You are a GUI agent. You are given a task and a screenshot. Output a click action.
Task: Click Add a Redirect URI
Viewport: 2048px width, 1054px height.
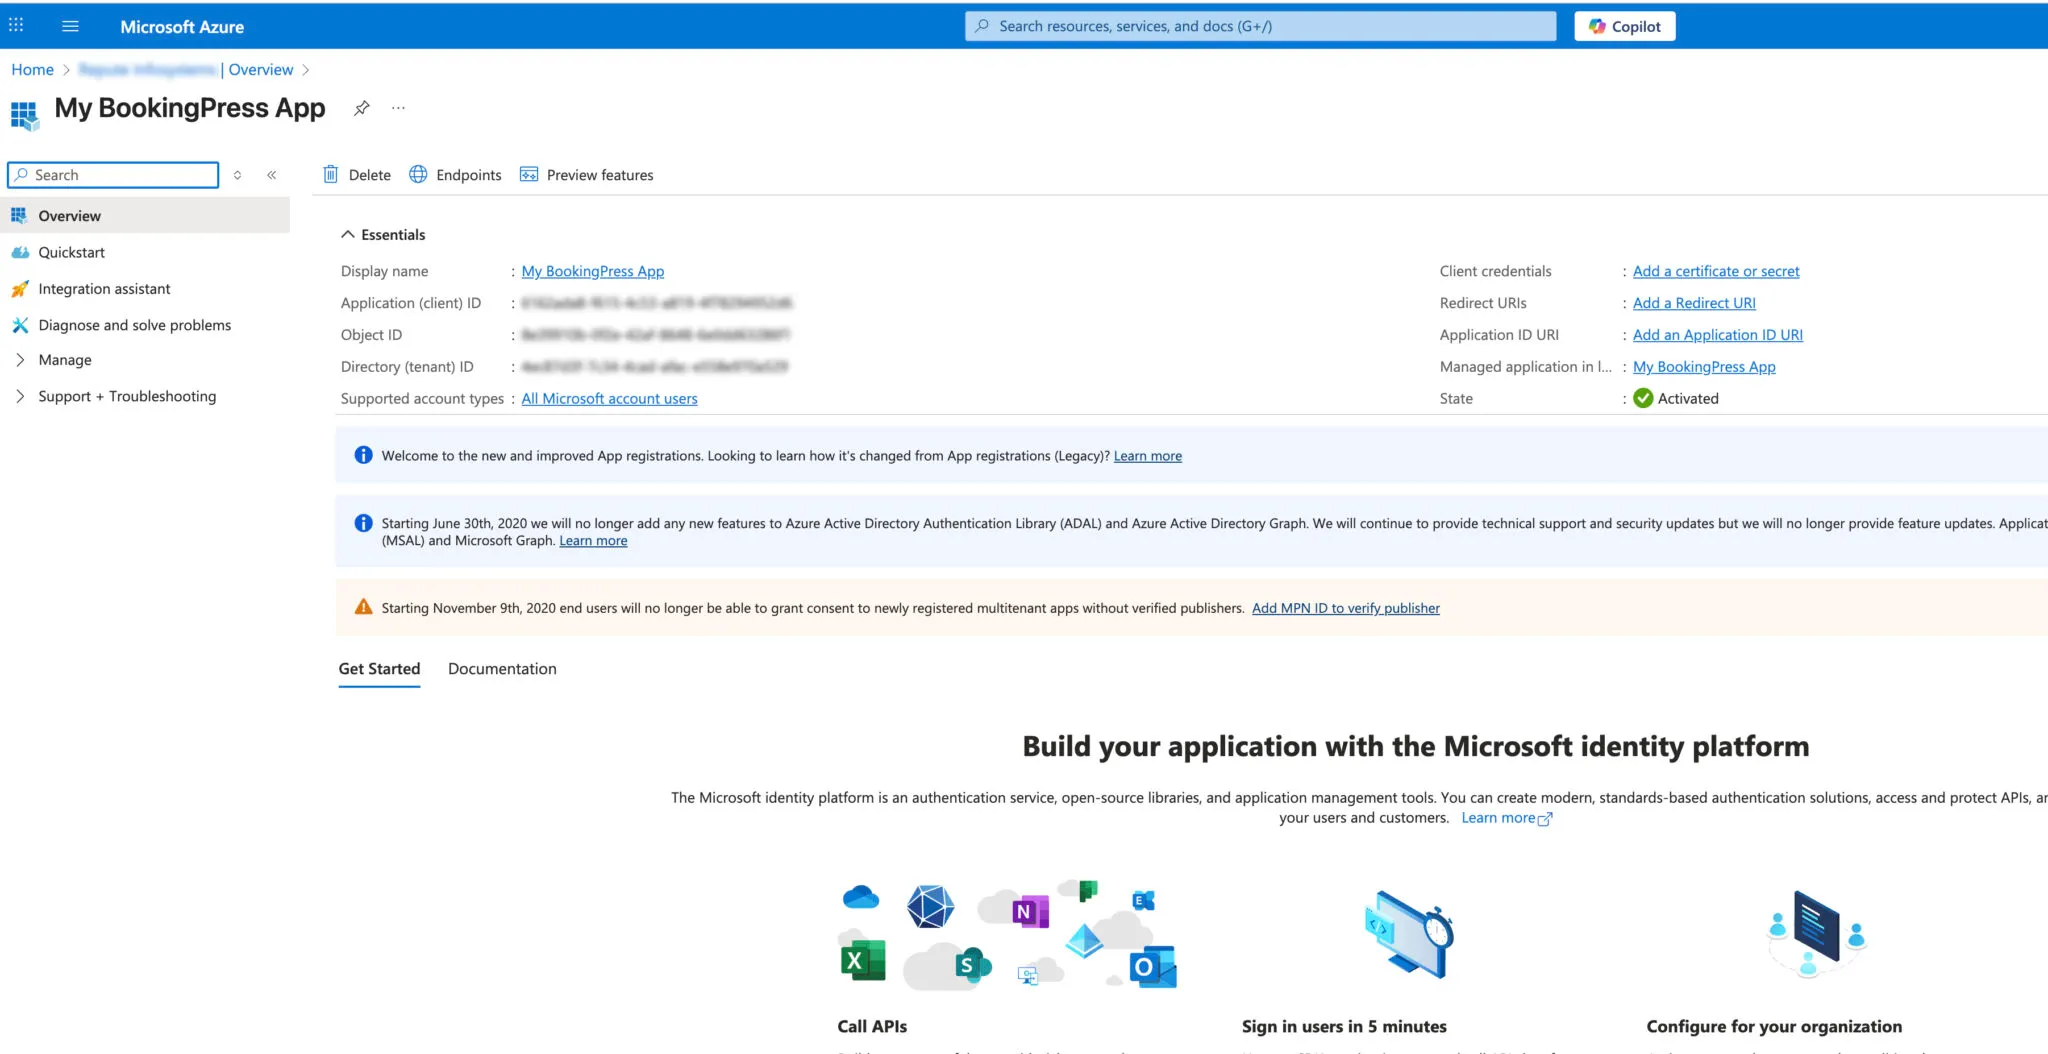[1694, 303]
